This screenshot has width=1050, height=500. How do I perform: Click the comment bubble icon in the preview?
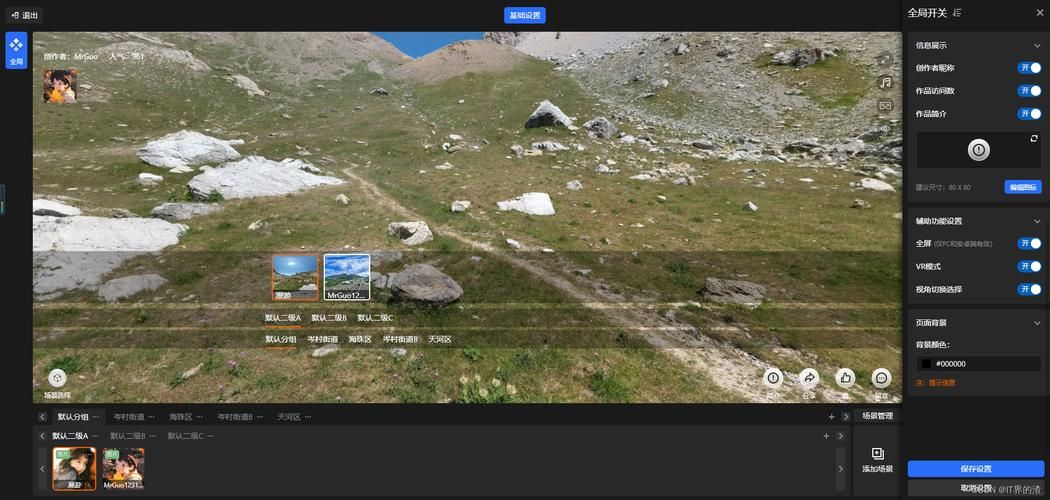[881, 378]
